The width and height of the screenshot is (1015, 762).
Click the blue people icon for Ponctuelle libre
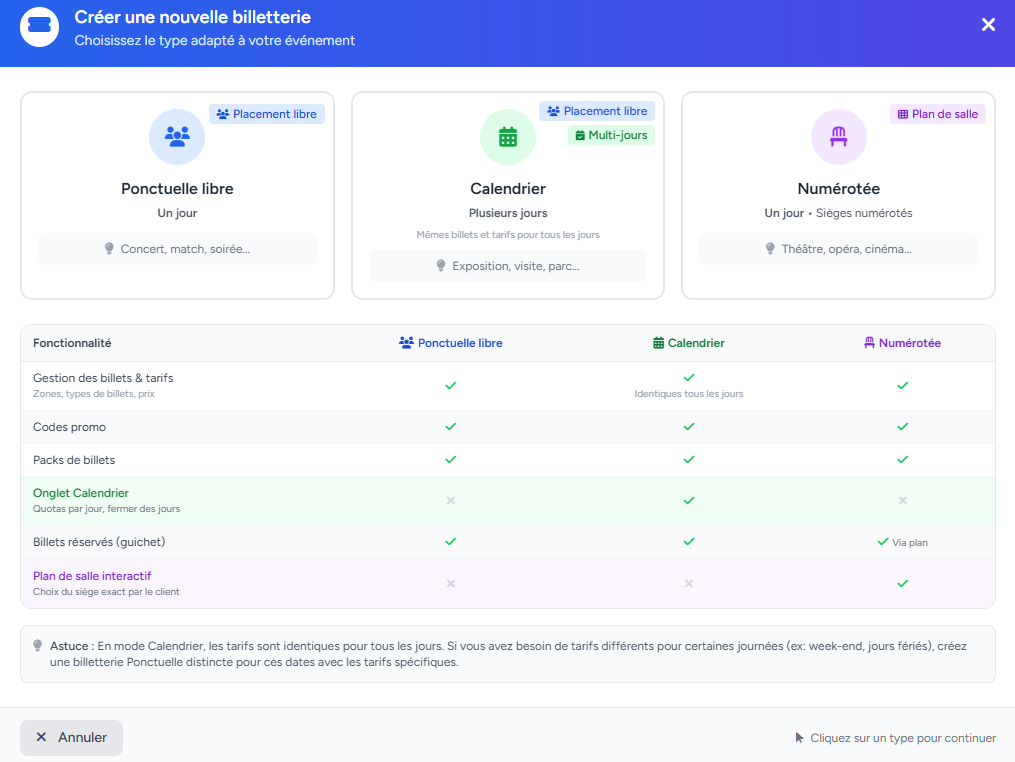tap(177, 137)
